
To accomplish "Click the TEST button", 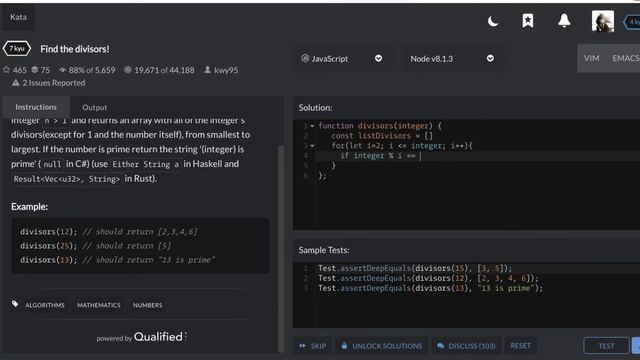I will coord(606,346).
